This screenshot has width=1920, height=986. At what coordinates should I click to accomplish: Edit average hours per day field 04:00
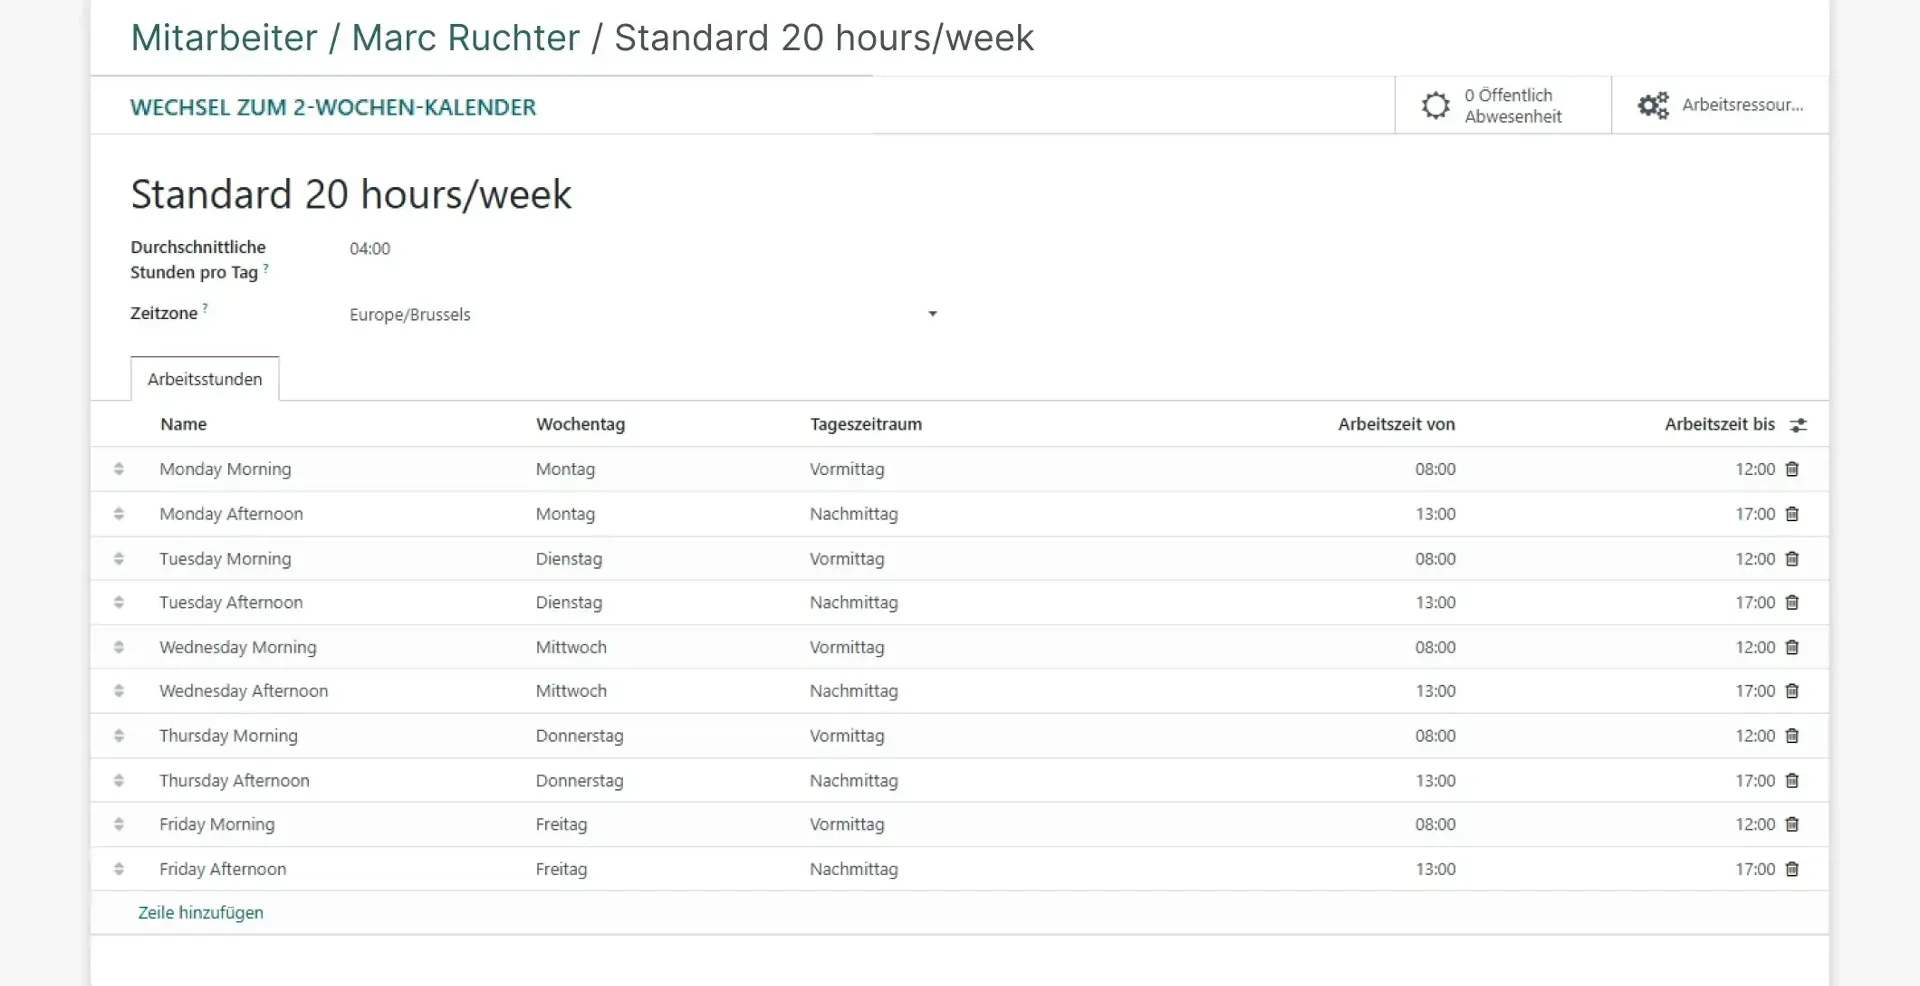pos(370,249)
